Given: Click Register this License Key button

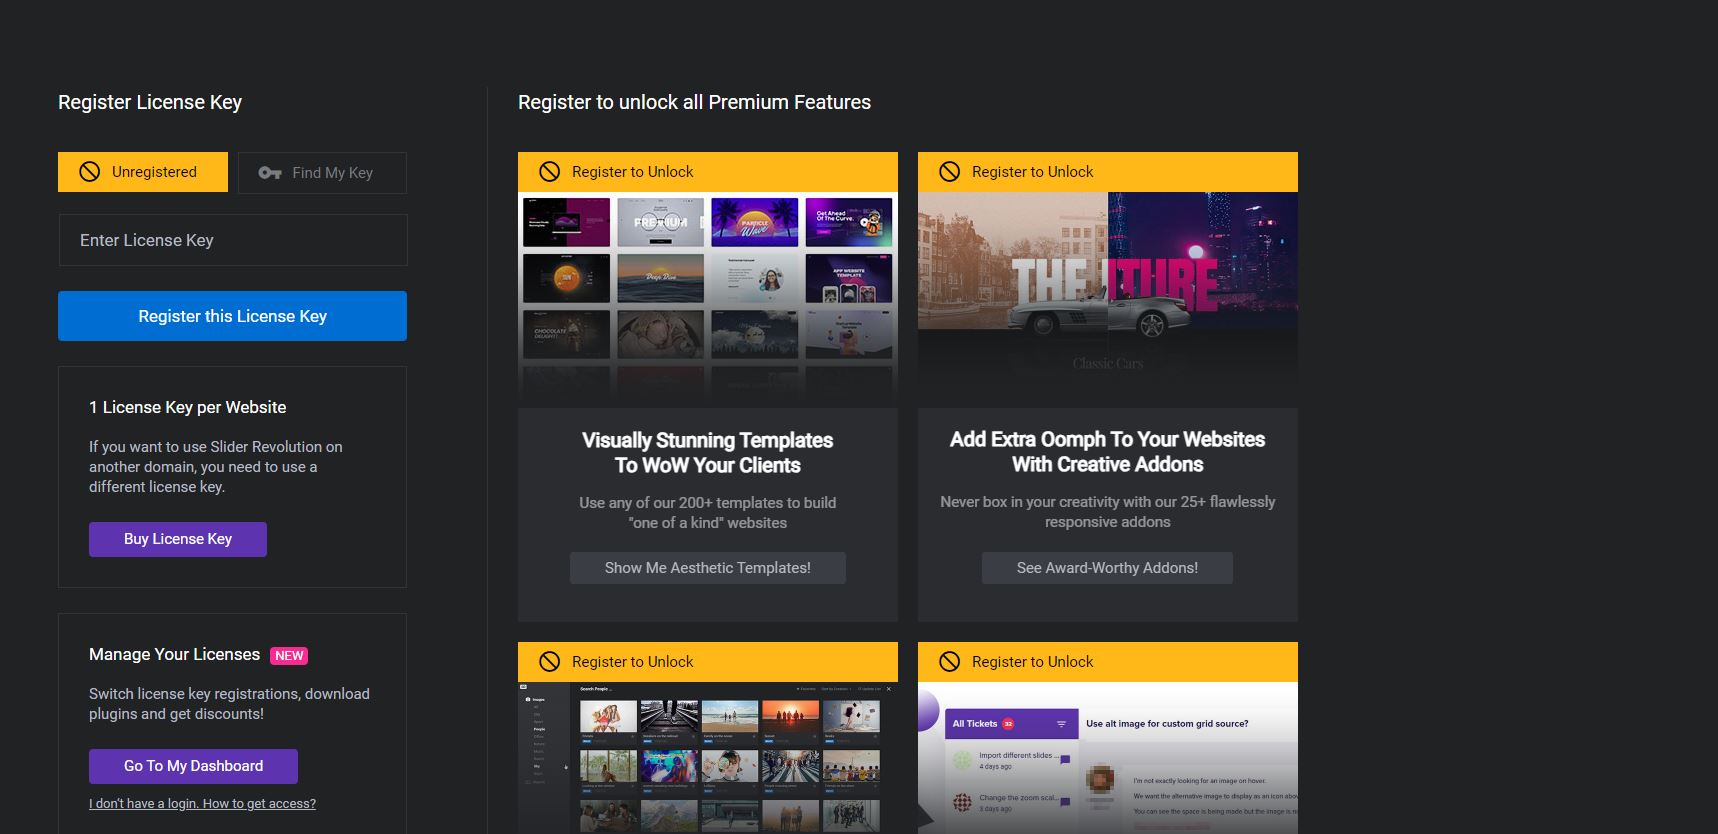Looking at the screenshot, I should pos(232,316).
